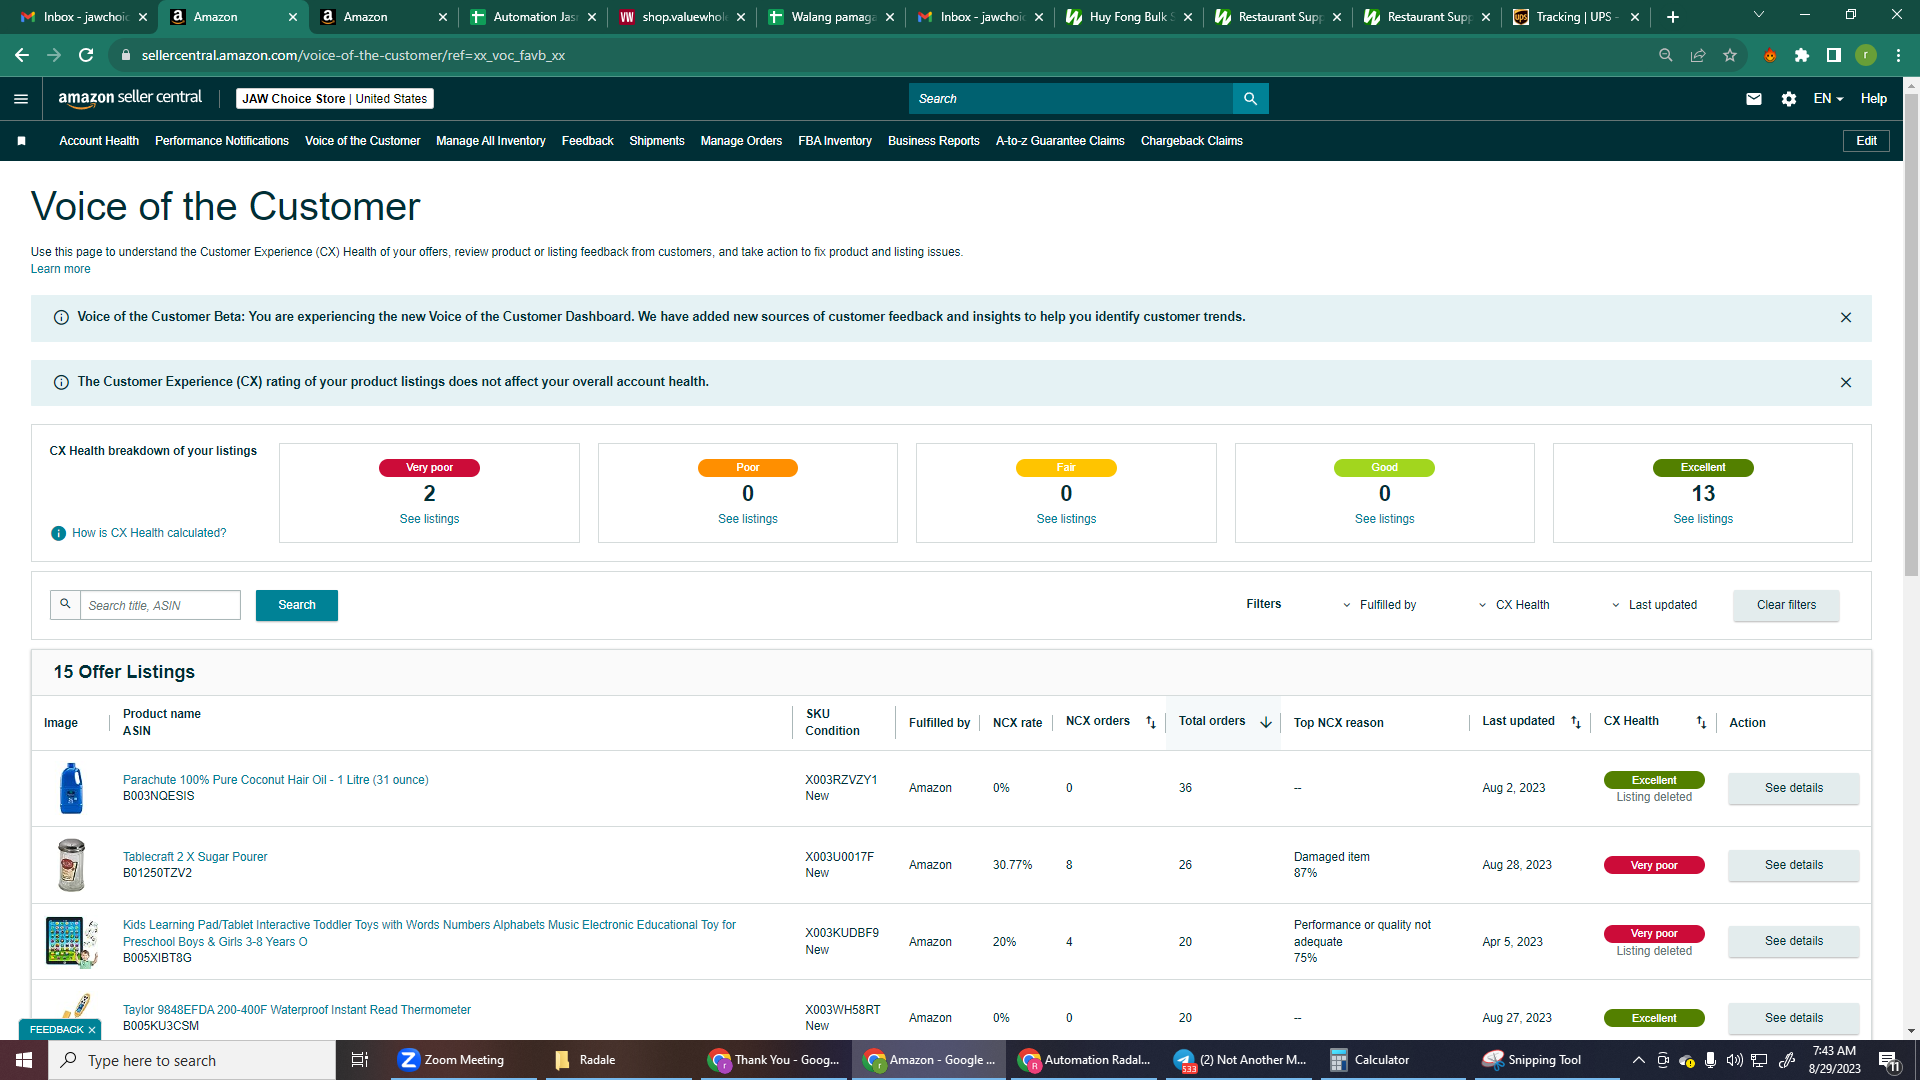This screenshot has height=1080, width=1920.
Task: Click the header Search input field
Action: click(1071, 99)
